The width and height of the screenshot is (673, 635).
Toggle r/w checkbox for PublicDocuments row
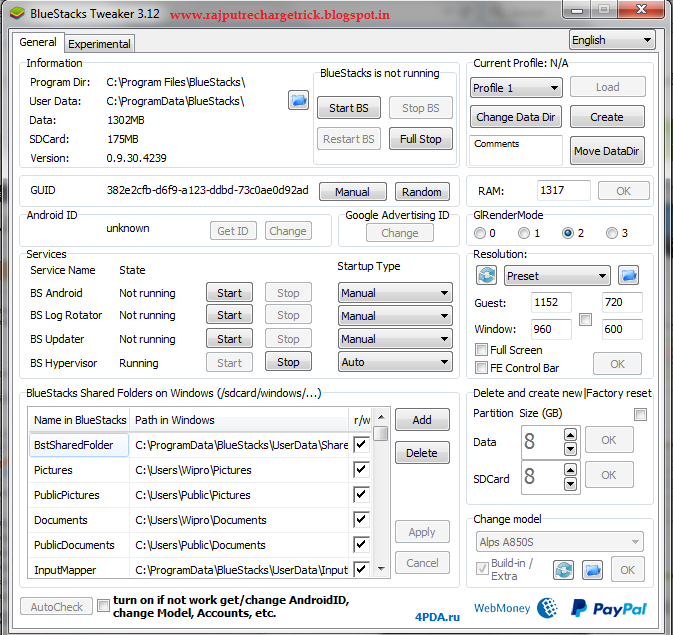tap(361, 544)
